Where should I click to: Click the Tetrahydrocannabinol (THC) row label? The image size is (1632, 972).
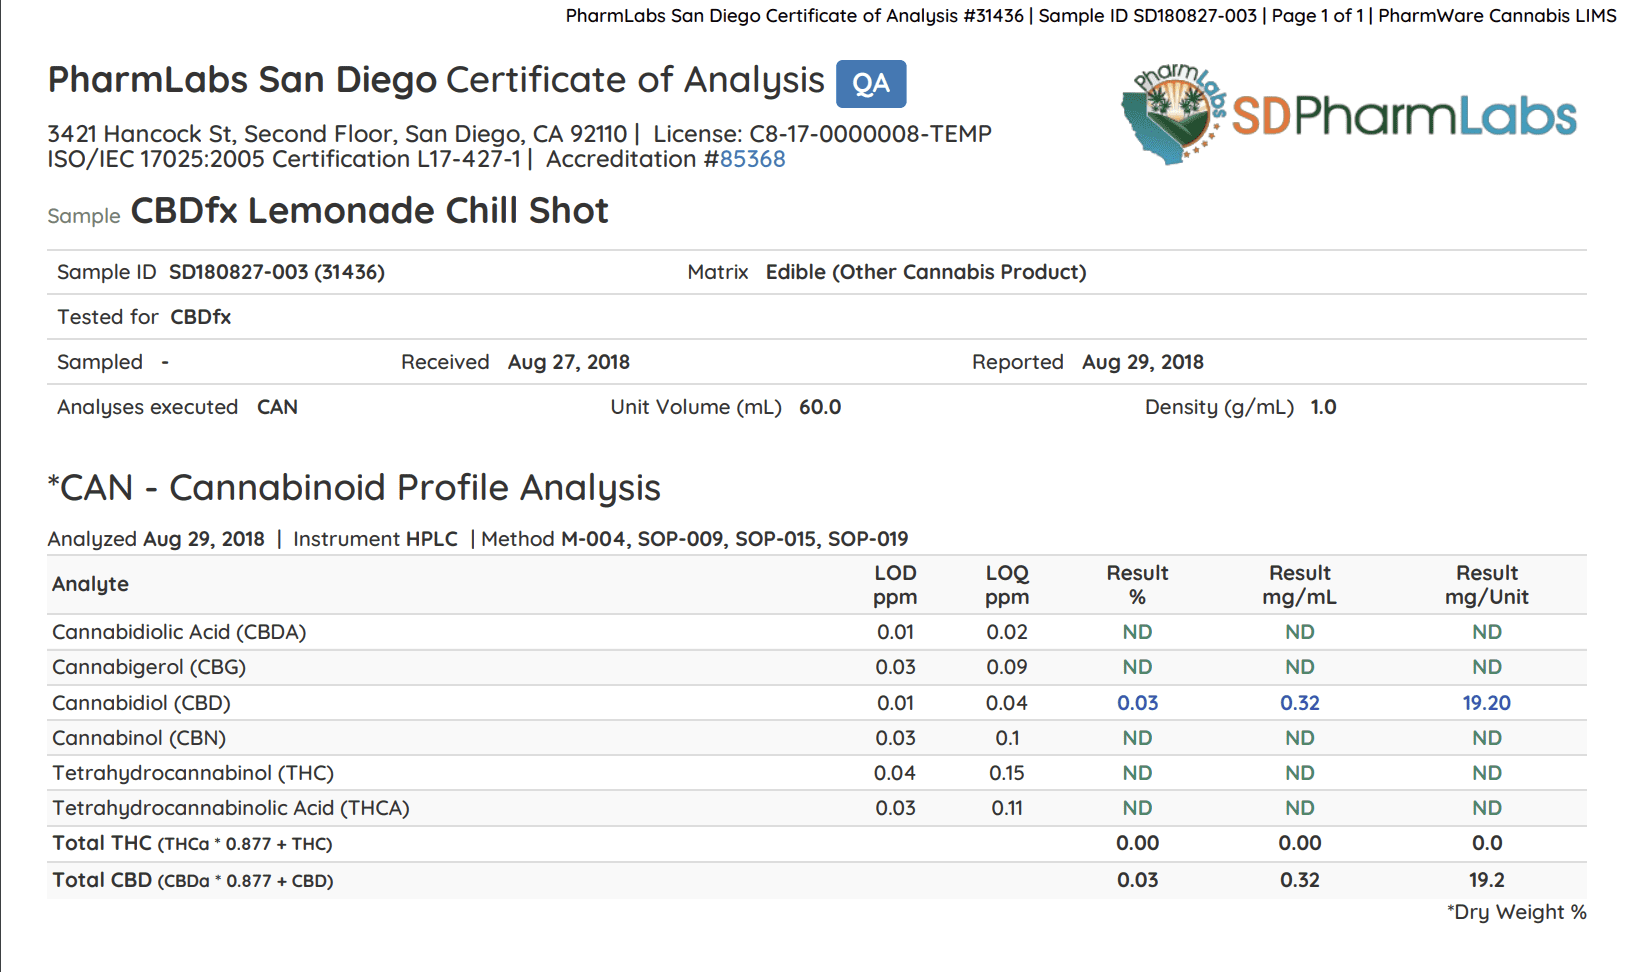click(193, 773)
